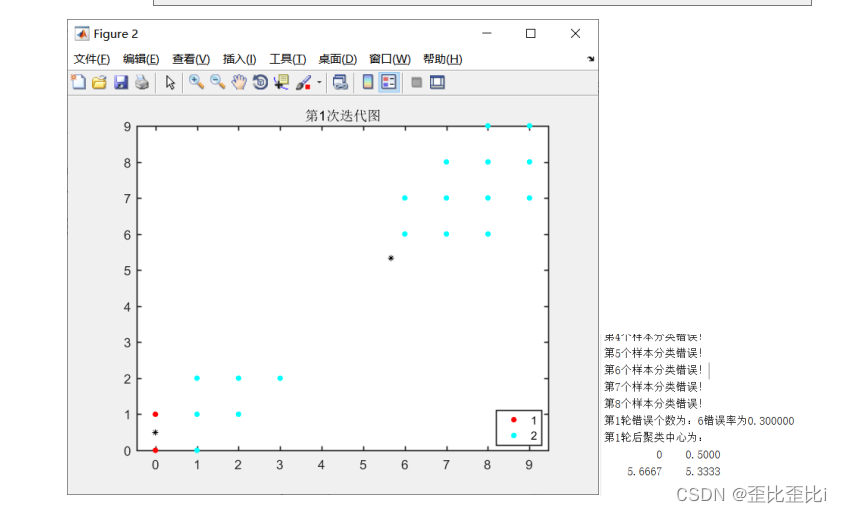Maximize the Figure 2 window
The image size is (842, 513).
click(x=531, y=33)
